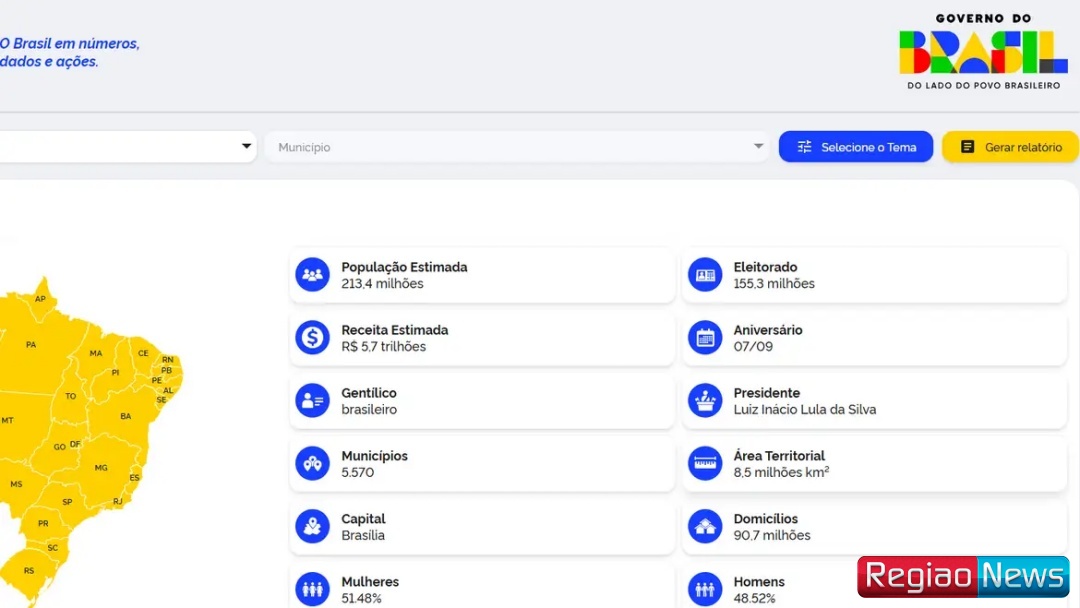
Task: Click the Regiao News watermark logo
Action: click(x=963, y=577)
